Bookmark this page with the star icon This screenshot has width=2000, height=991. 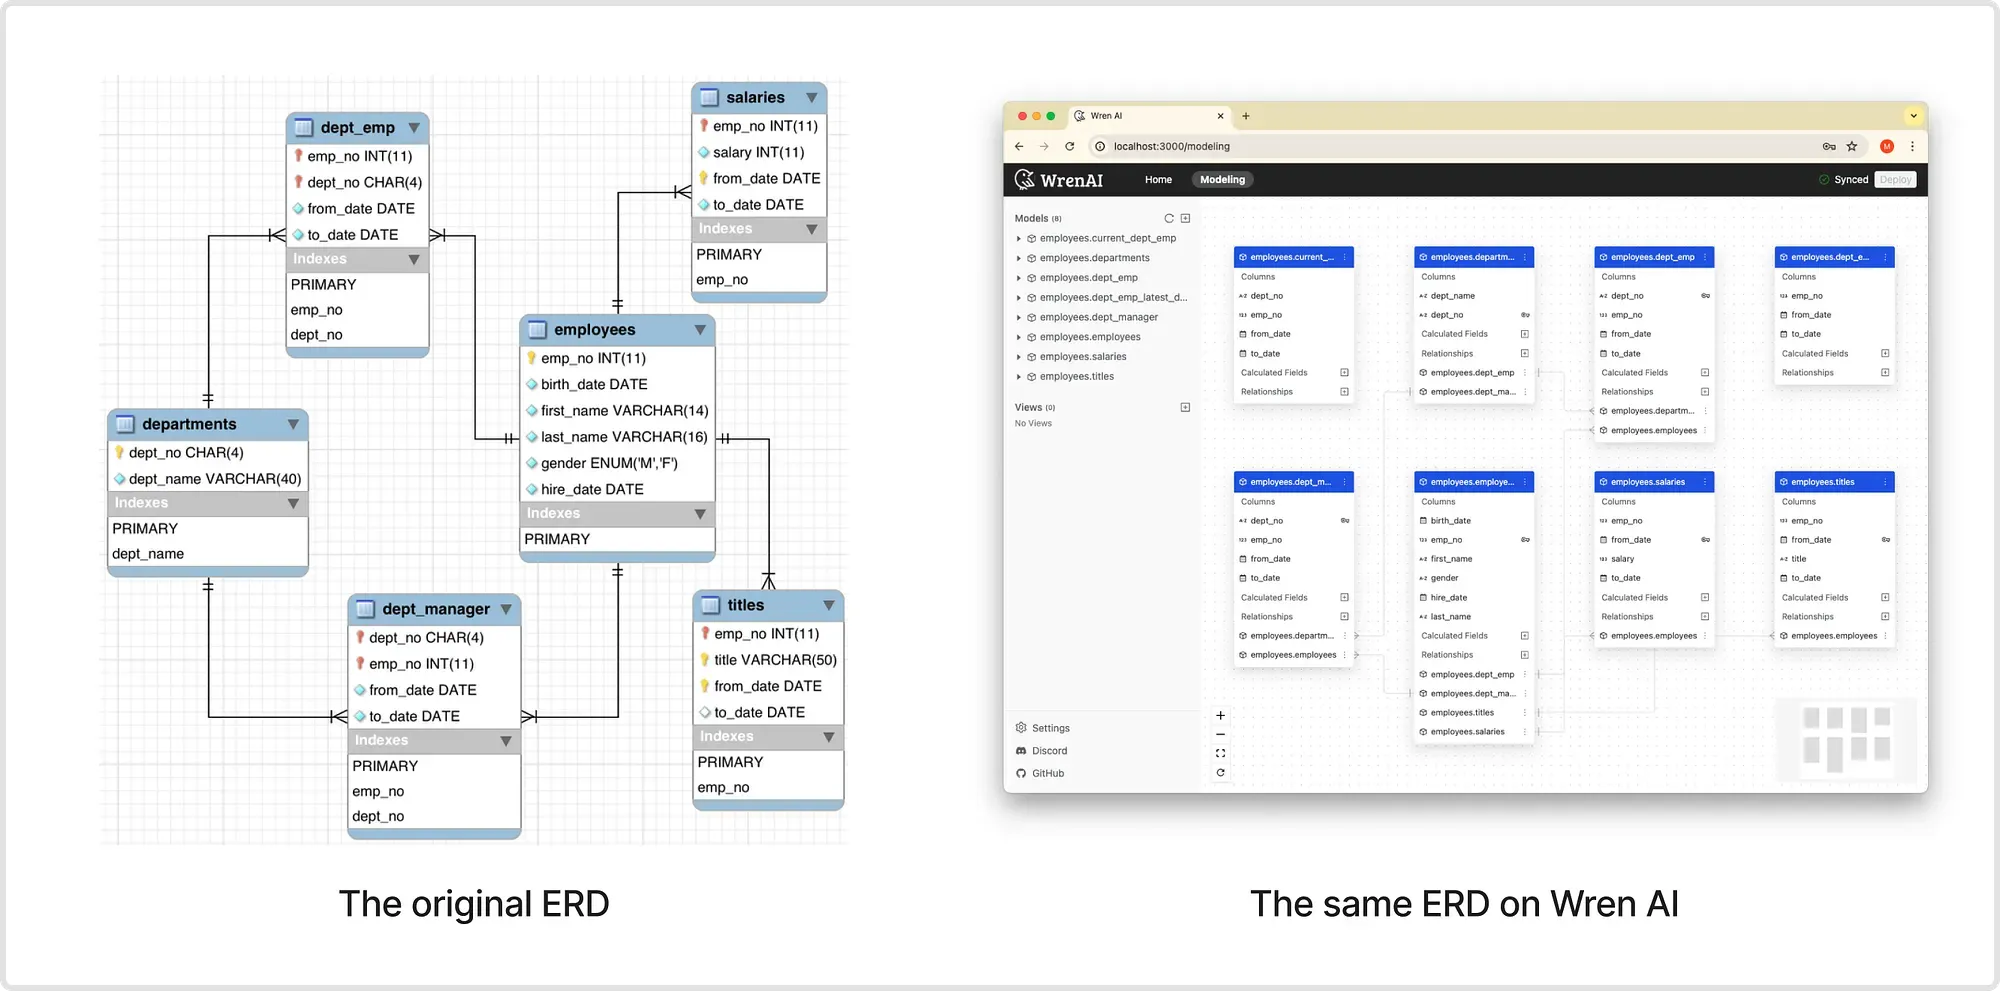1852,146
